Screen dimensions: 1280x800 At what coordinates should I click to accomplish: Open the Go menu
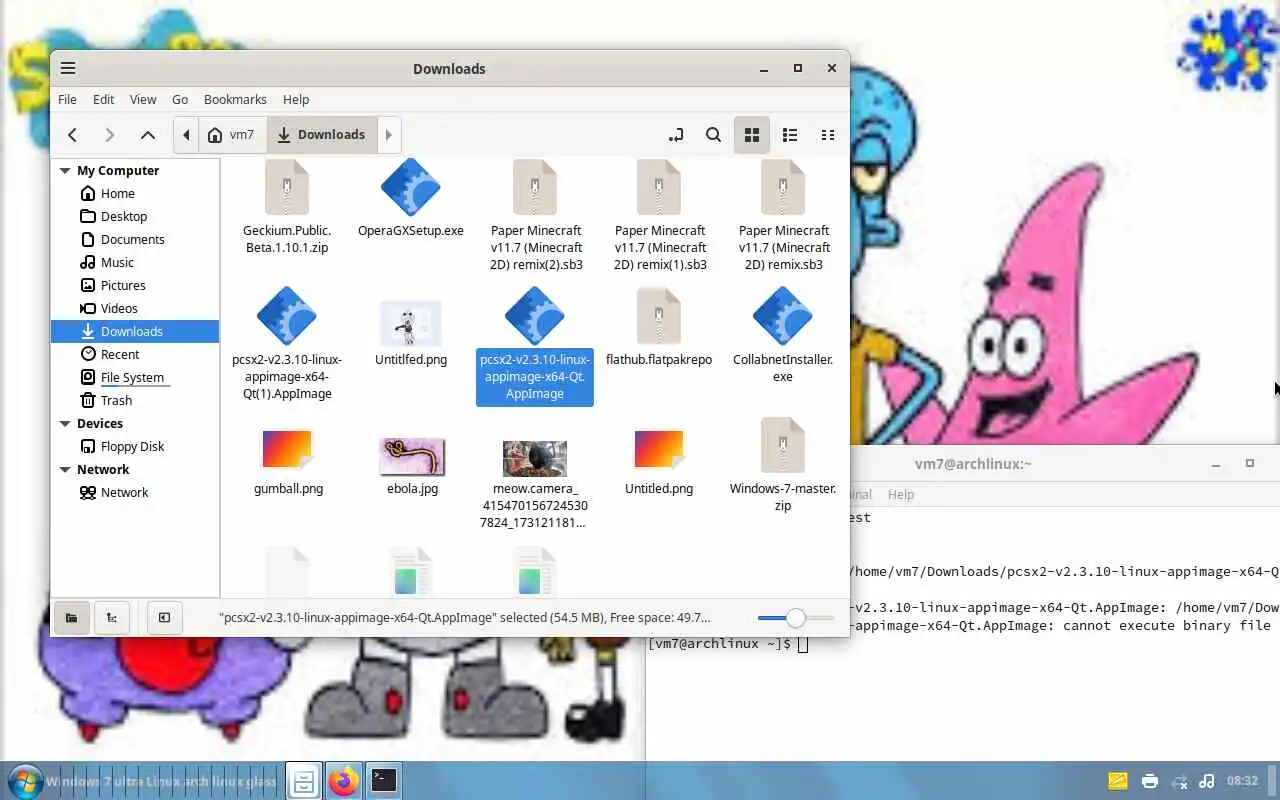click(180, 100)
